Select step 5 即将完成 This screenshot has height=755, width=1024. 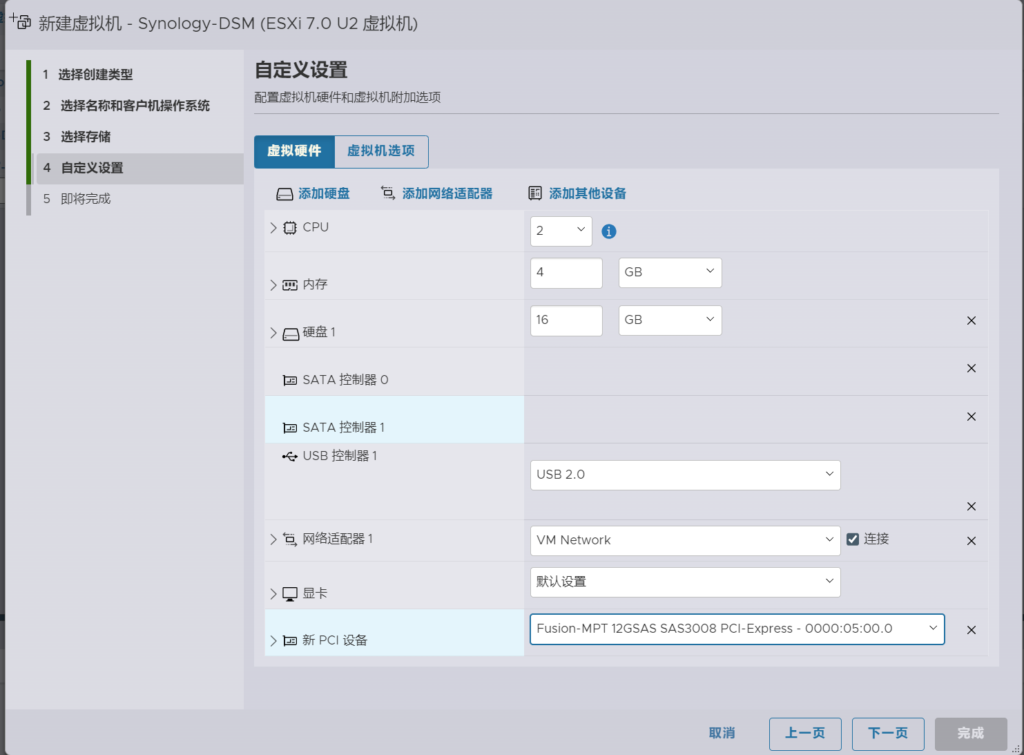(x=86, y=199)
